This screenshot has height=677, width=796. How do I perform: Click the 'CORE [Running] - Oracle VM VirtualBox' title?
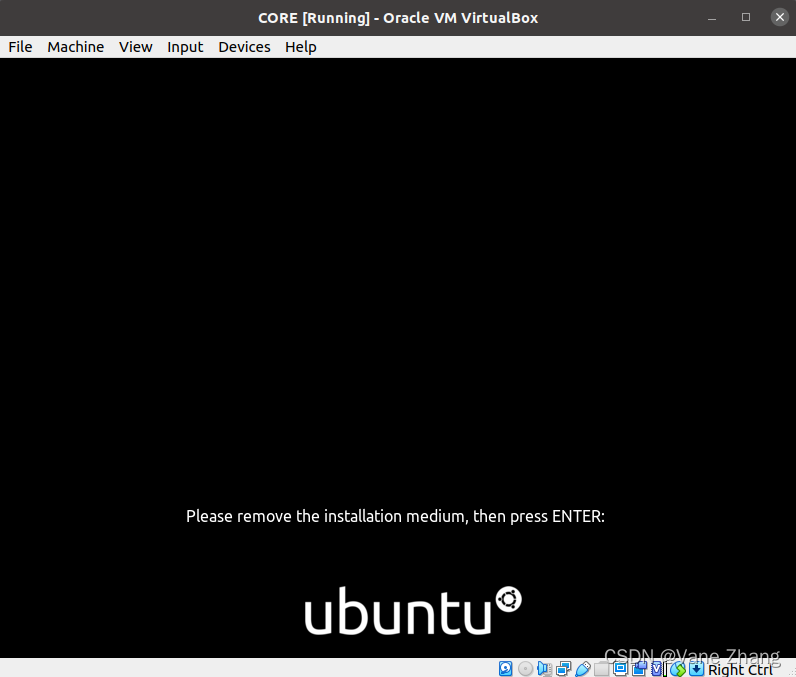398,18
